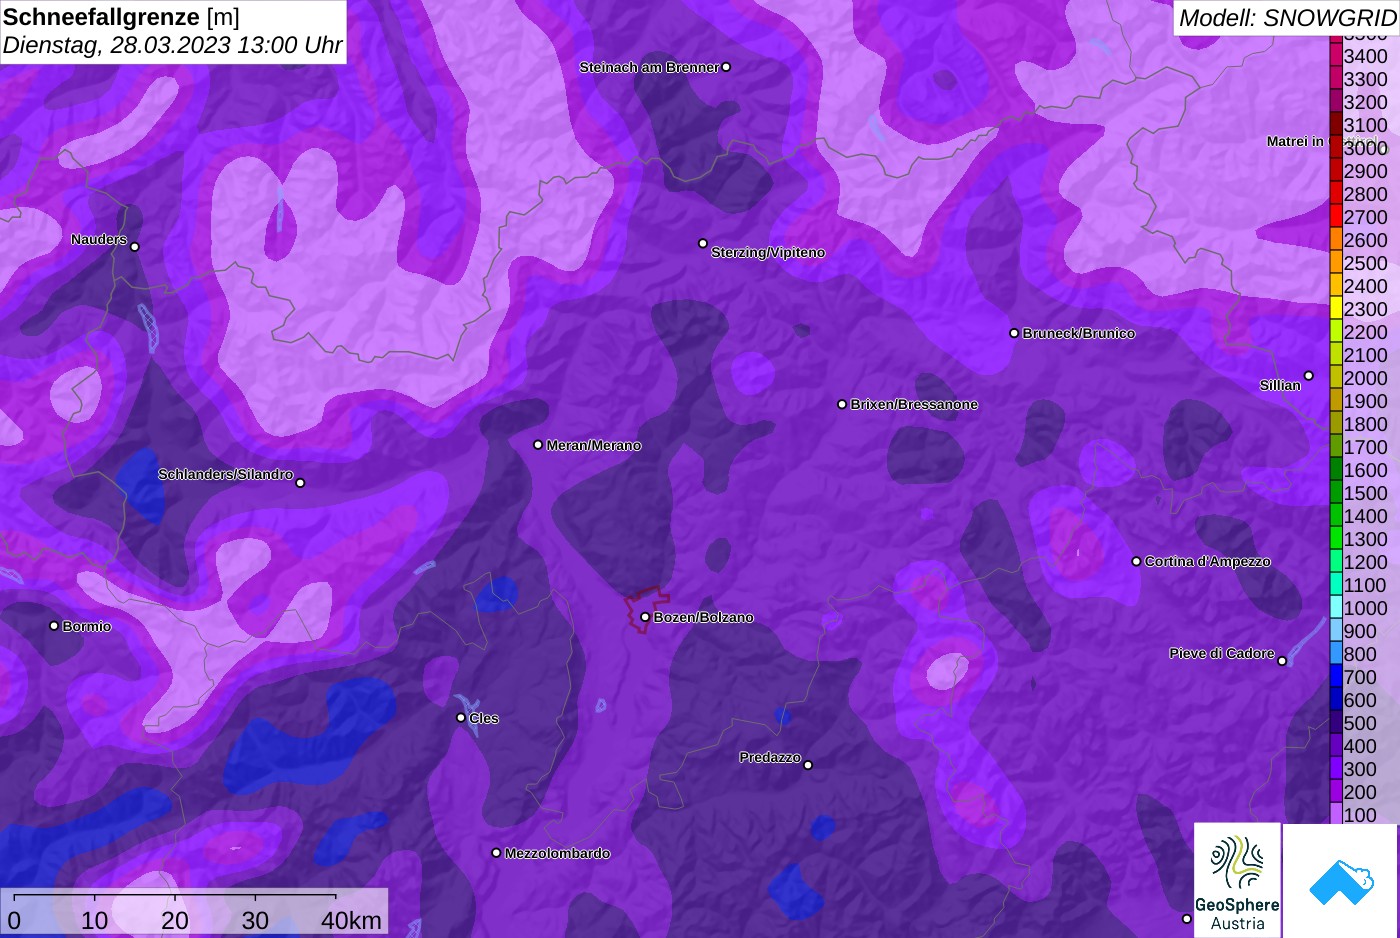Select the 500 legend value
The height and width of the screenshot is (938, 1400).
[1360, 724]
